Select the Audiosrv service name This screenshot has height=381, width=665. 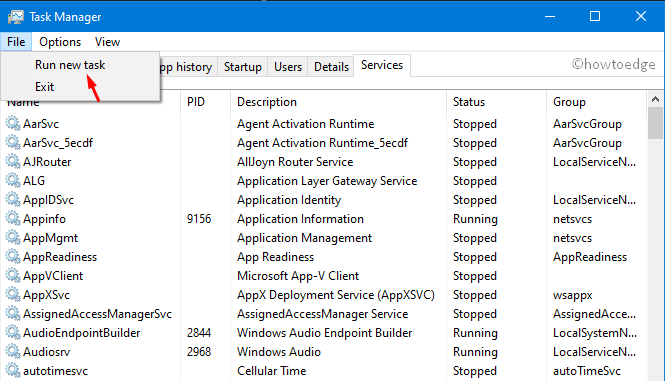(47, 352)
